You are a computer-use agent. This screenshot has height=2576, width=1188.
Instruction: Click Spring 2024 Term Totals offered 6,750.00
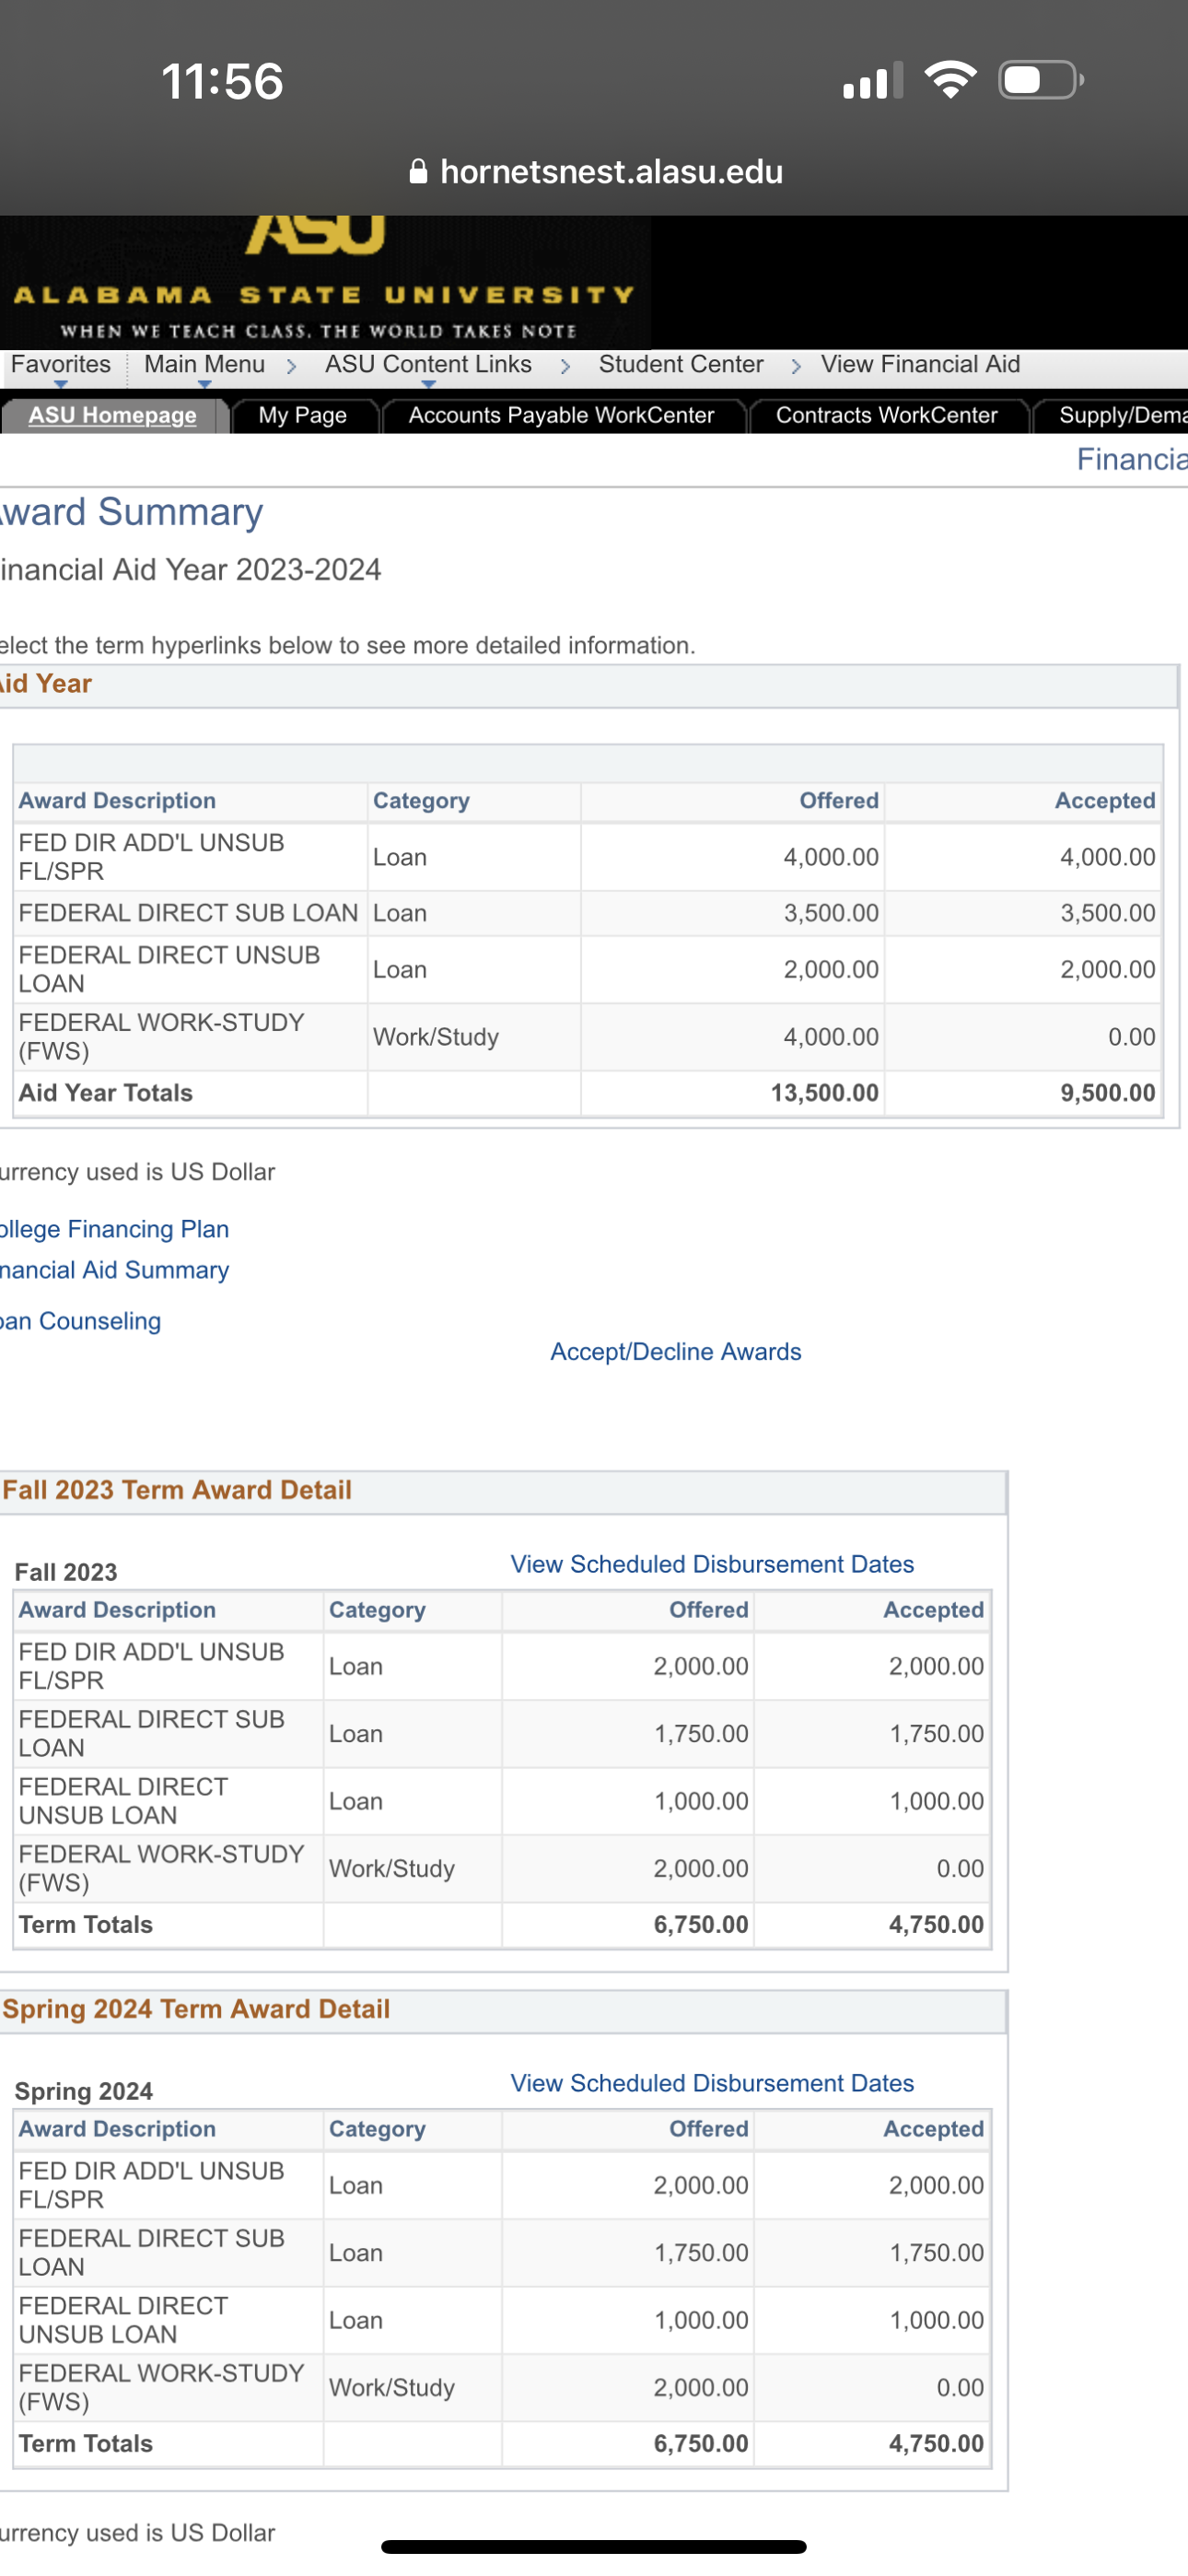pos(700,2443)
